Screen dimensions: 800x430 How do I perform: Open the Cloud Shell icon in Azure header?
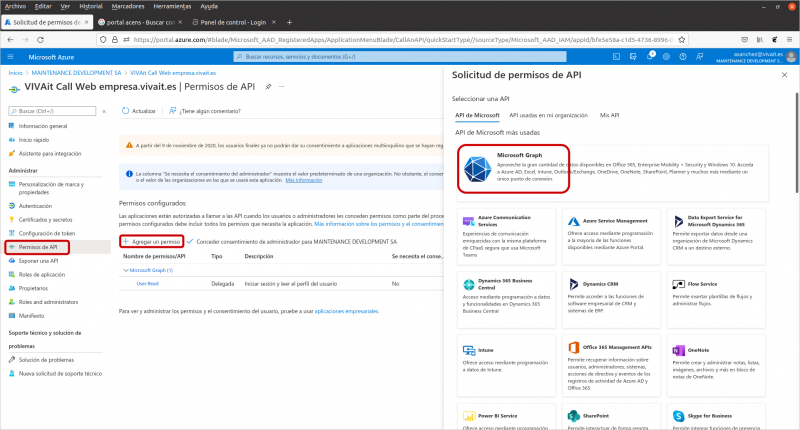[616, 57]
